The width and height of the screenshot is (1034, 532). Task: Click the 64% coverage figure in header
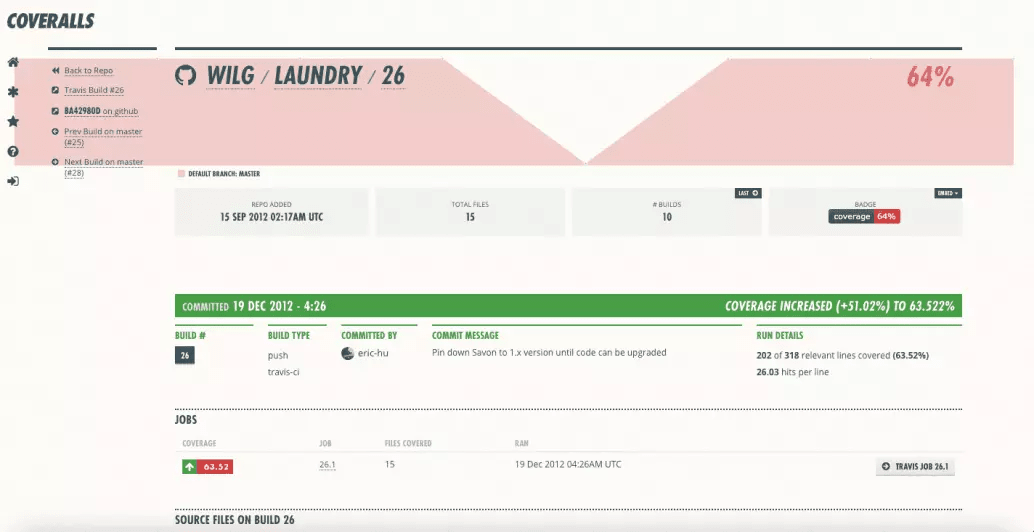pyautogui.click(x=930, y=77)
